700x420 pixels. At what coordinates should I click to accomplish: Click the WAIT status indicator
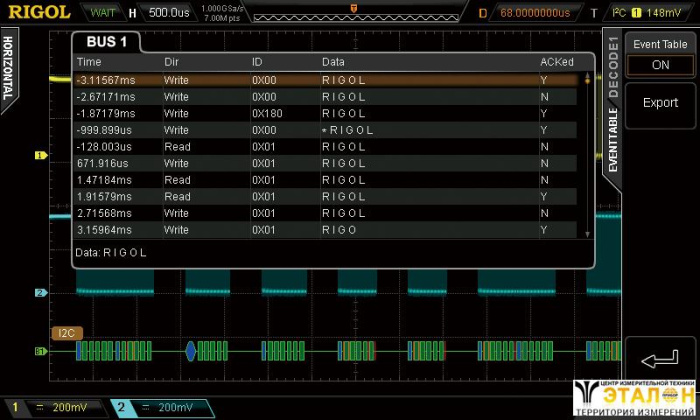(102, 13)
